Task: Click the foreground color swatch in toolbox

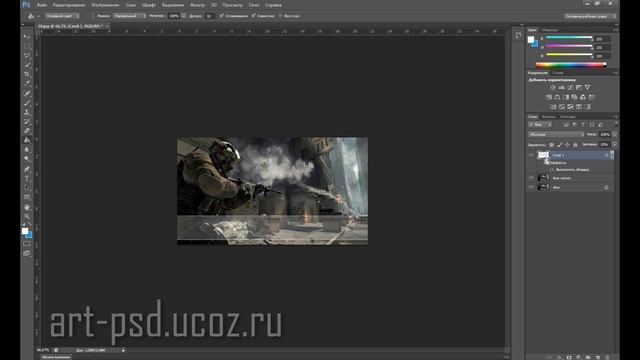Action: (25, 231)
